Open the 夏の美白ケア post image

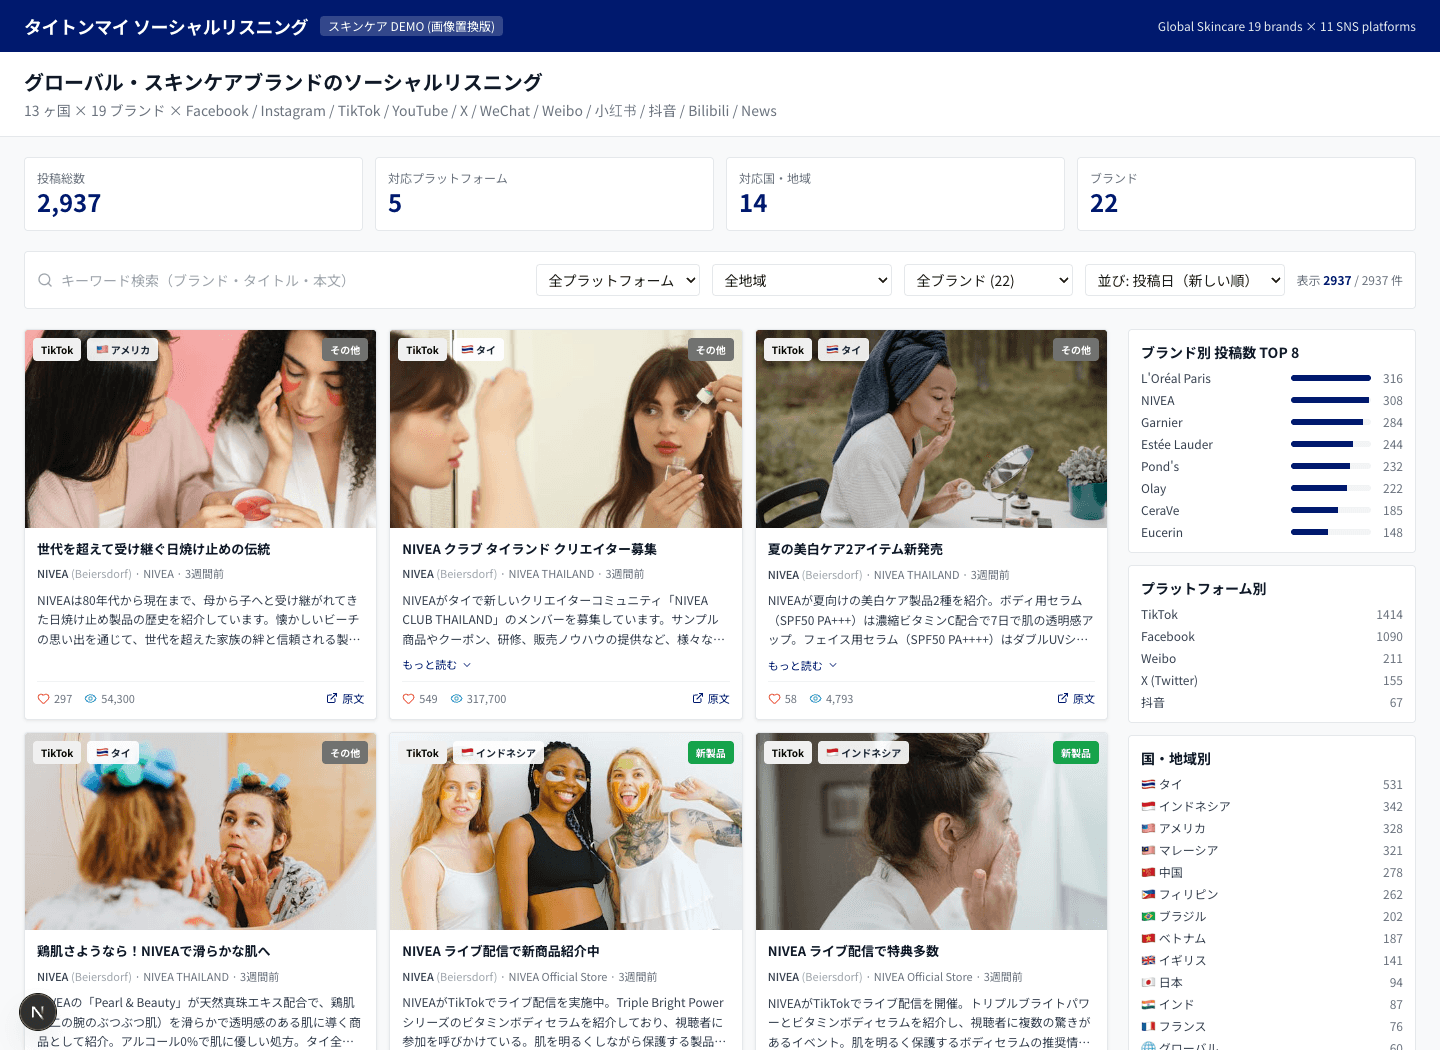pos(931,429)
